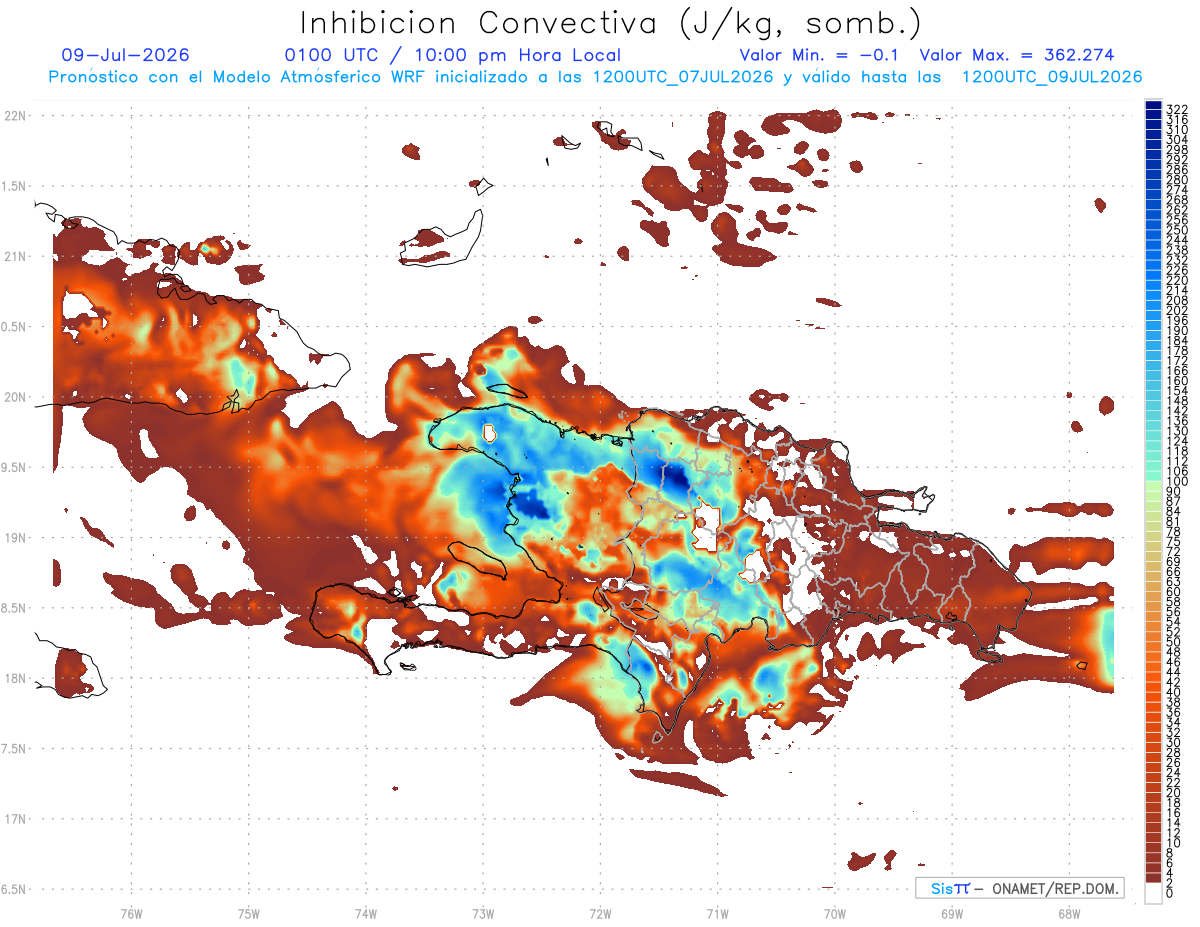Viewport: 1200px width, 927px height.
Task: Click the colorbar value "250"
Action: tap(1177, 230)
